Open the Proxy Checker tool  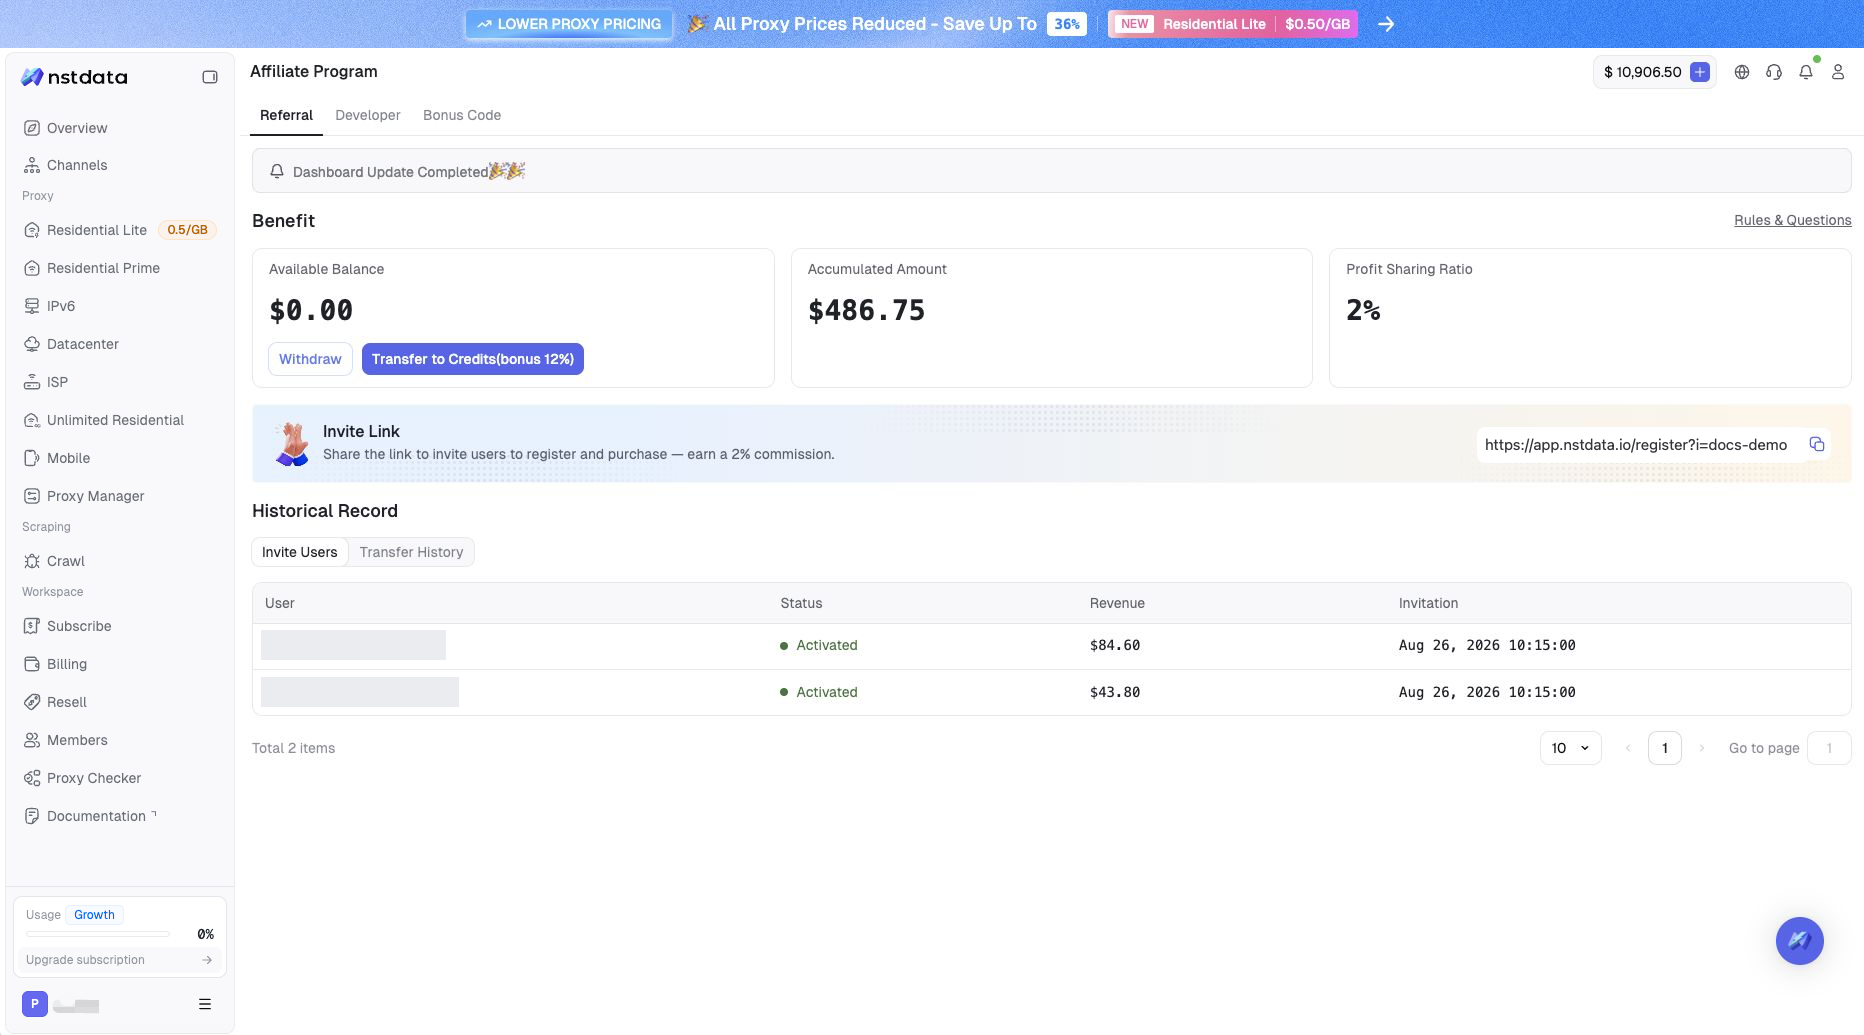(x=120, y=778)
